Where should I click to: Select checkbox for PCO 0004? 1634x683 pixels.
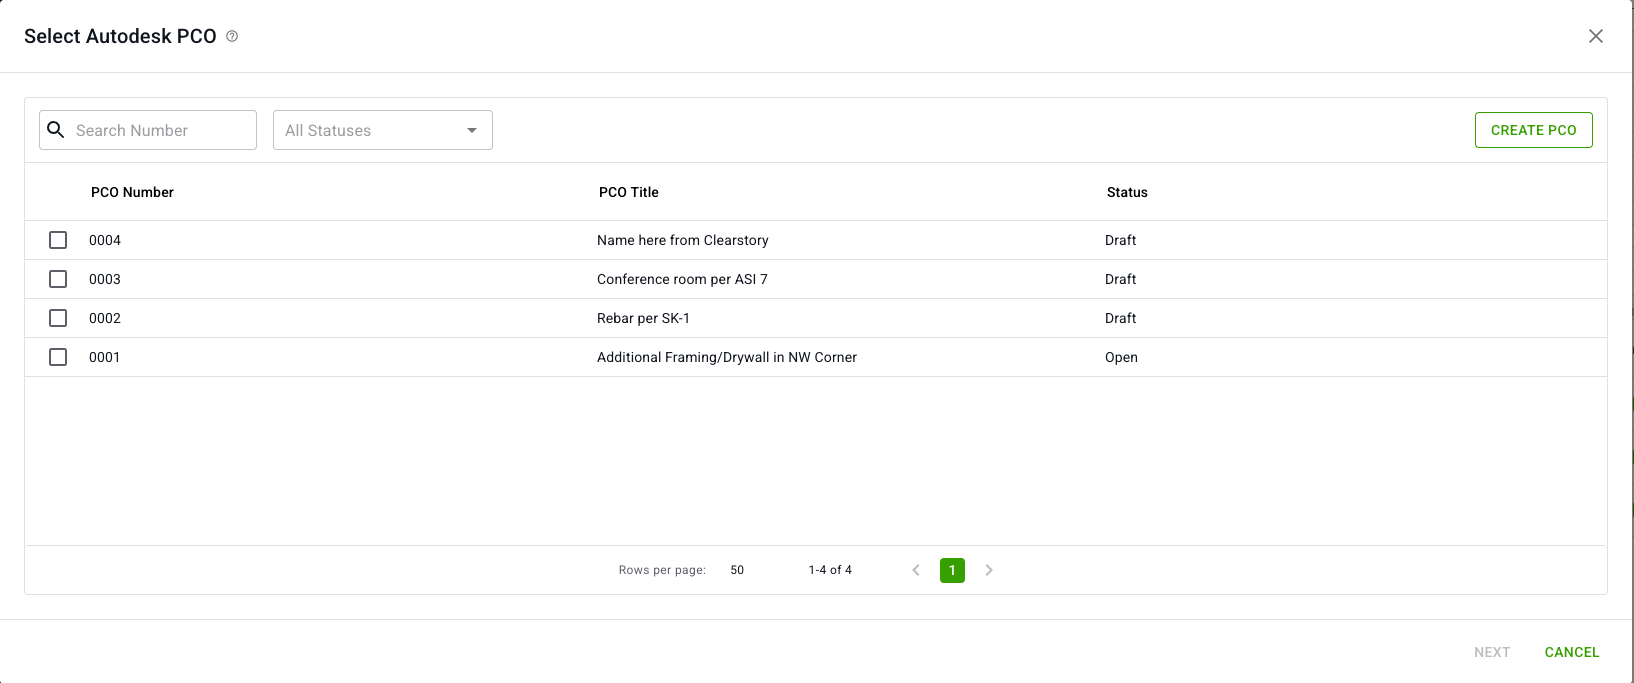[x=58, y=240]
